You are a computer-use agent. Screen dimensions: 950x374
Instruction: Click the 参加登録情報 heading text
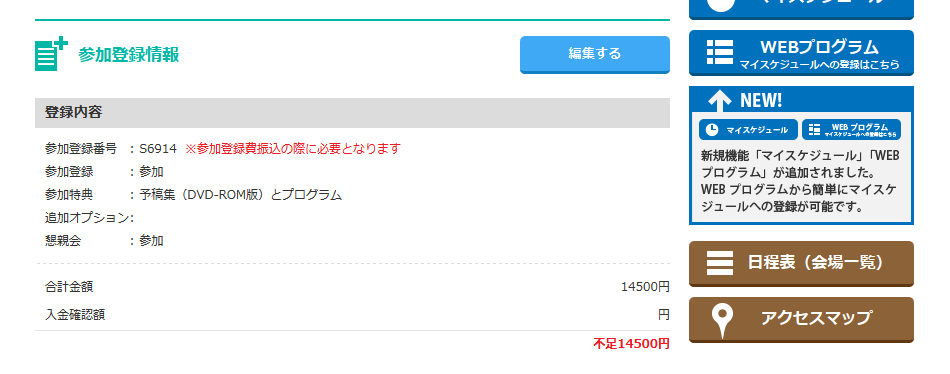pyautogui.click(x=128, y=55)
